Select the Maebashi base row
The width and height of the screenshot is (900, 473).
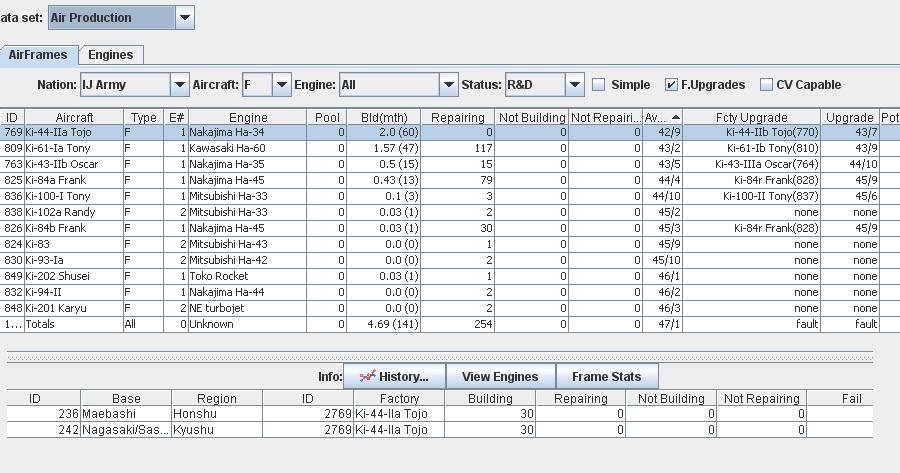coord(440,414)
